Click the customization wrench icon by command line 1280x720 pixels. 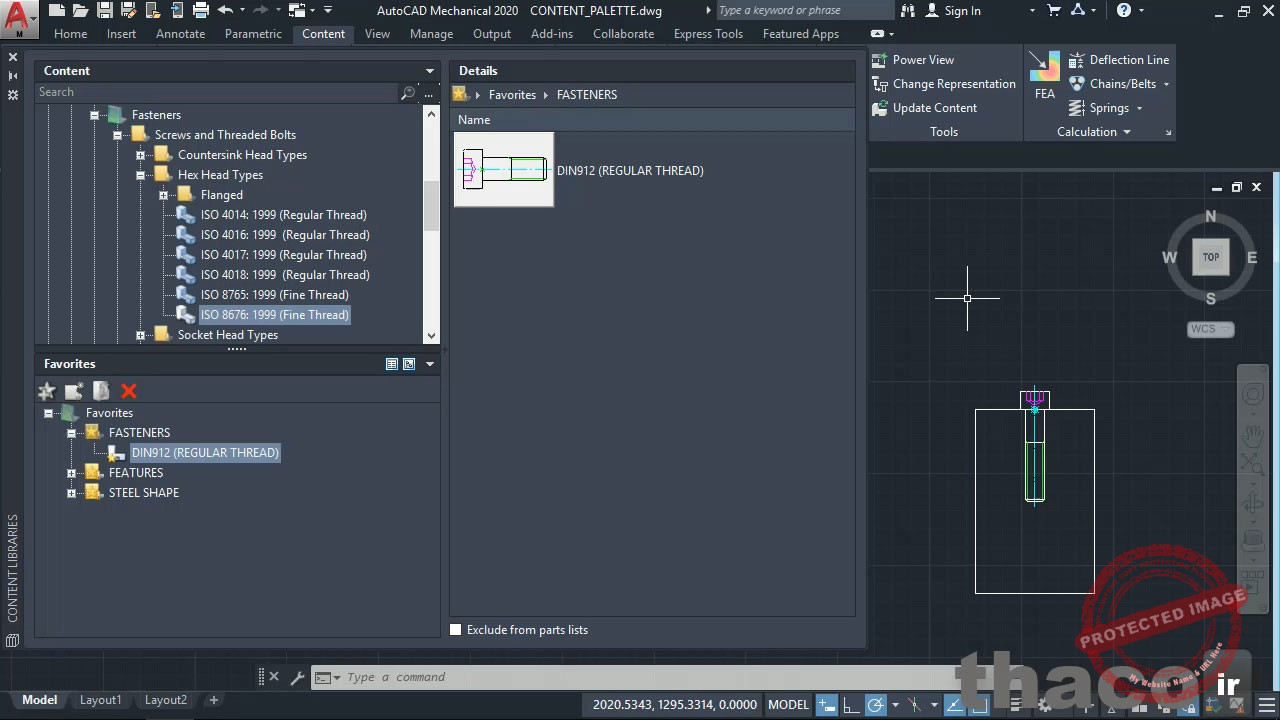click(297, 677)
